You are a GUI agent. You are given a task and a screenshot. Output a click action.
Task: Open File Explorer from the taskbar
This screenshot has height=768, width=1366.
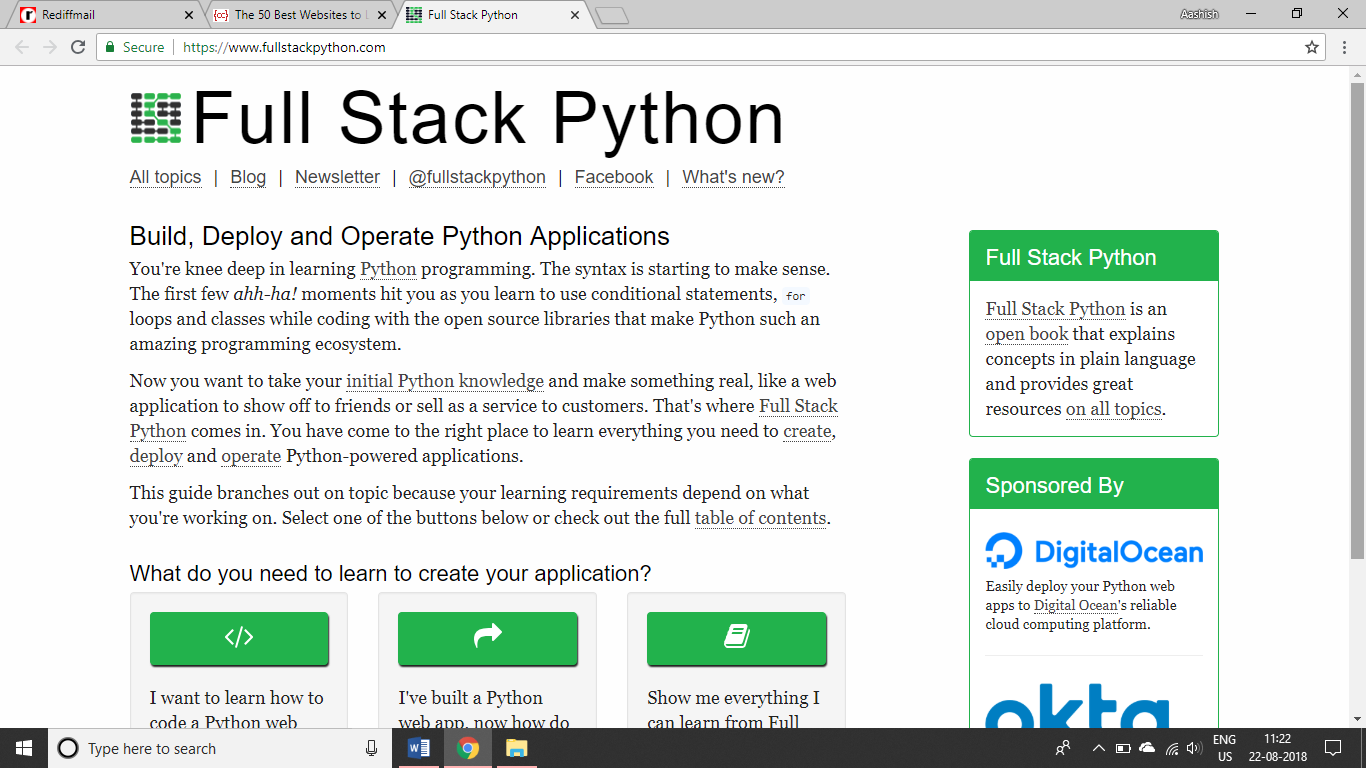pyautogui.click(x=516, y=748)
